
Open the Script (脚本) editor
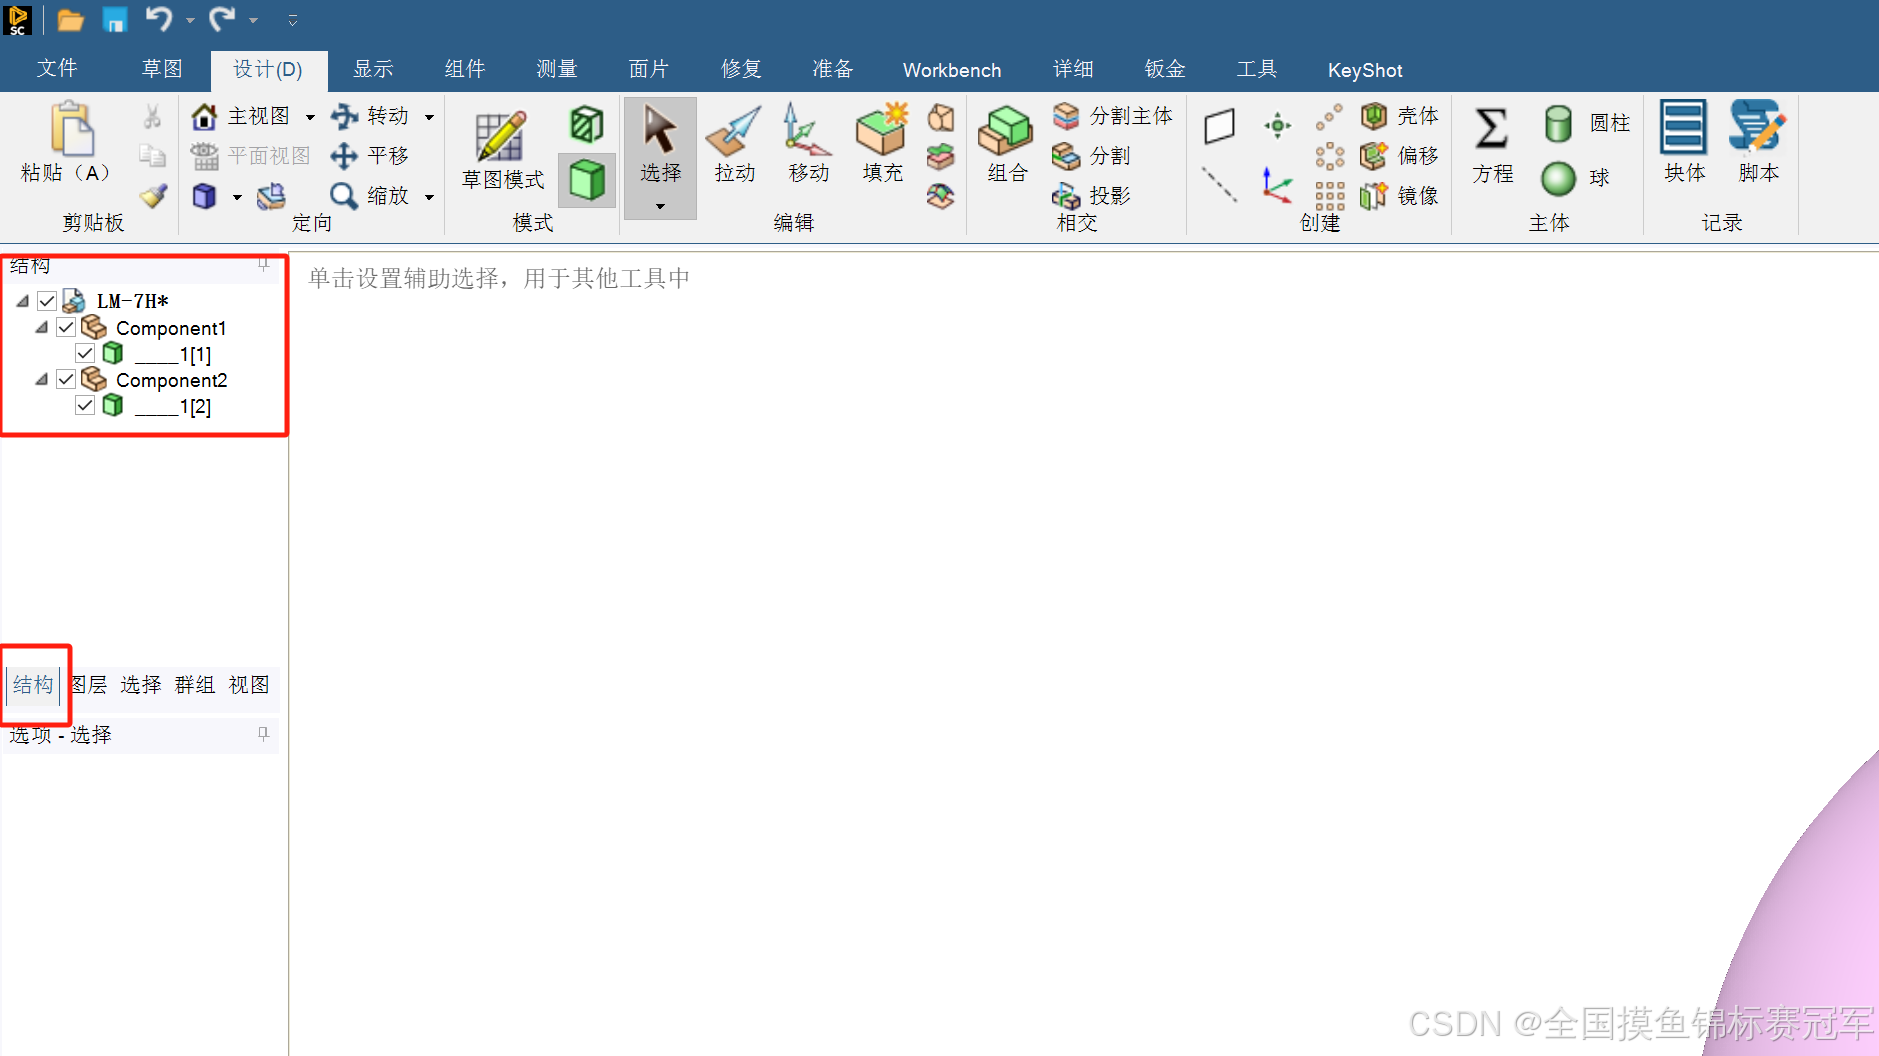click(1758, 142)
